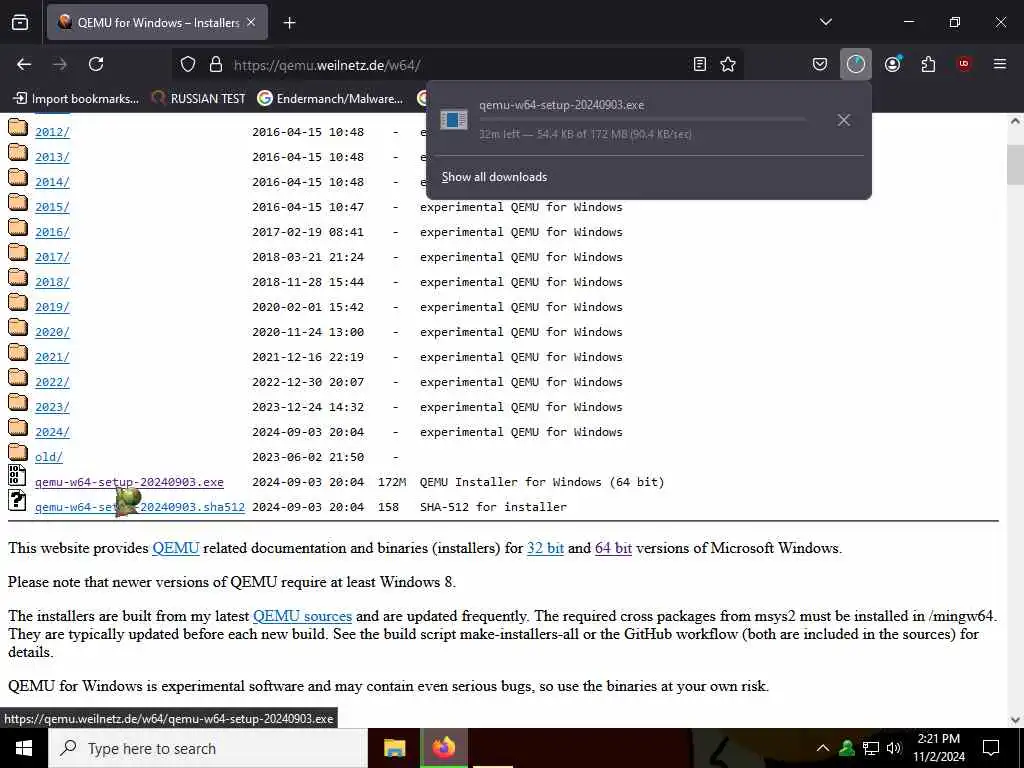Screen dimensions: 1024x768
Task: Open Save to Pocket button
Action: point(820,64)
